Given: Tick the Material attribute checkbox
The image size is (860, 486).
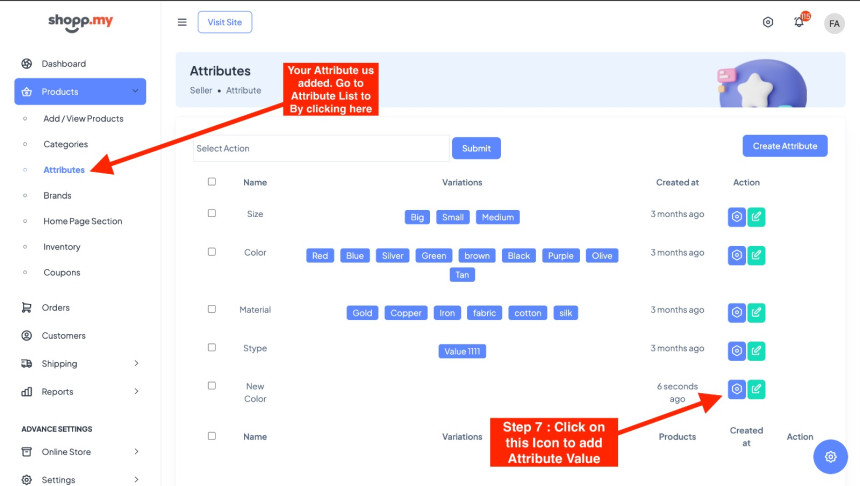Looking at the screenshot, I should click(x=212, y=309).
